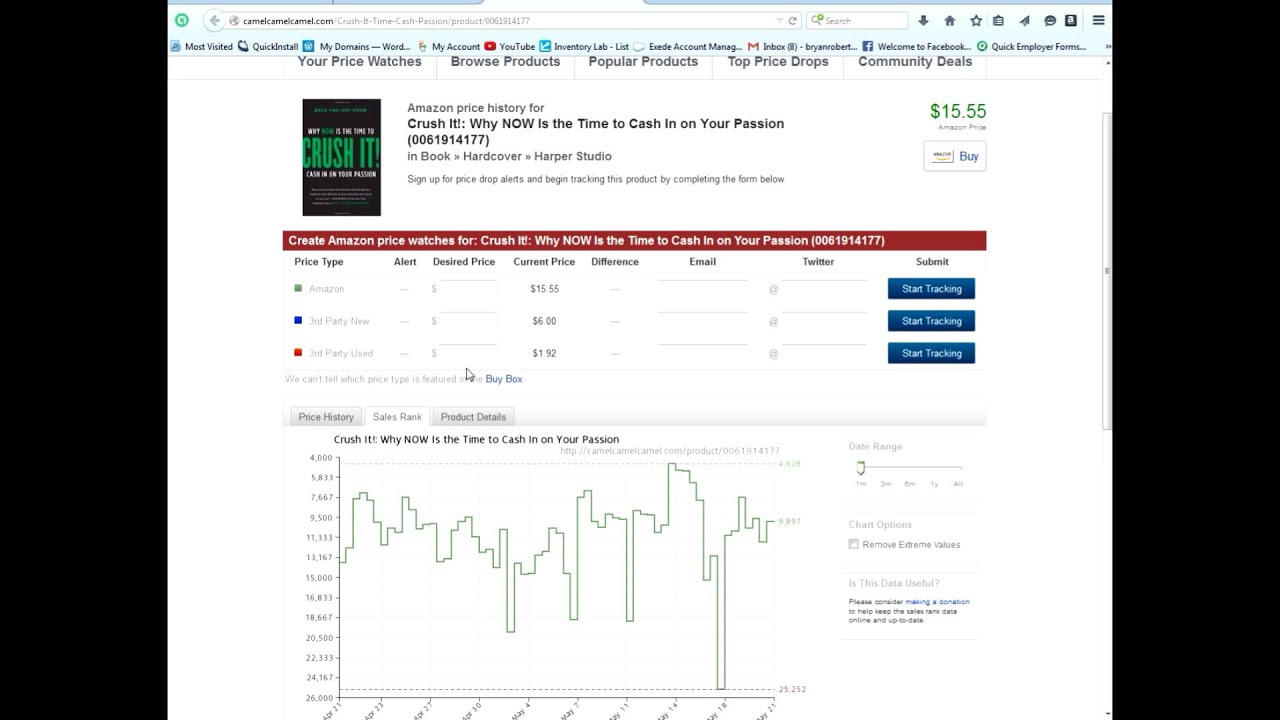
Task: Switch to the Product Details tab
Action: point(473,417)
